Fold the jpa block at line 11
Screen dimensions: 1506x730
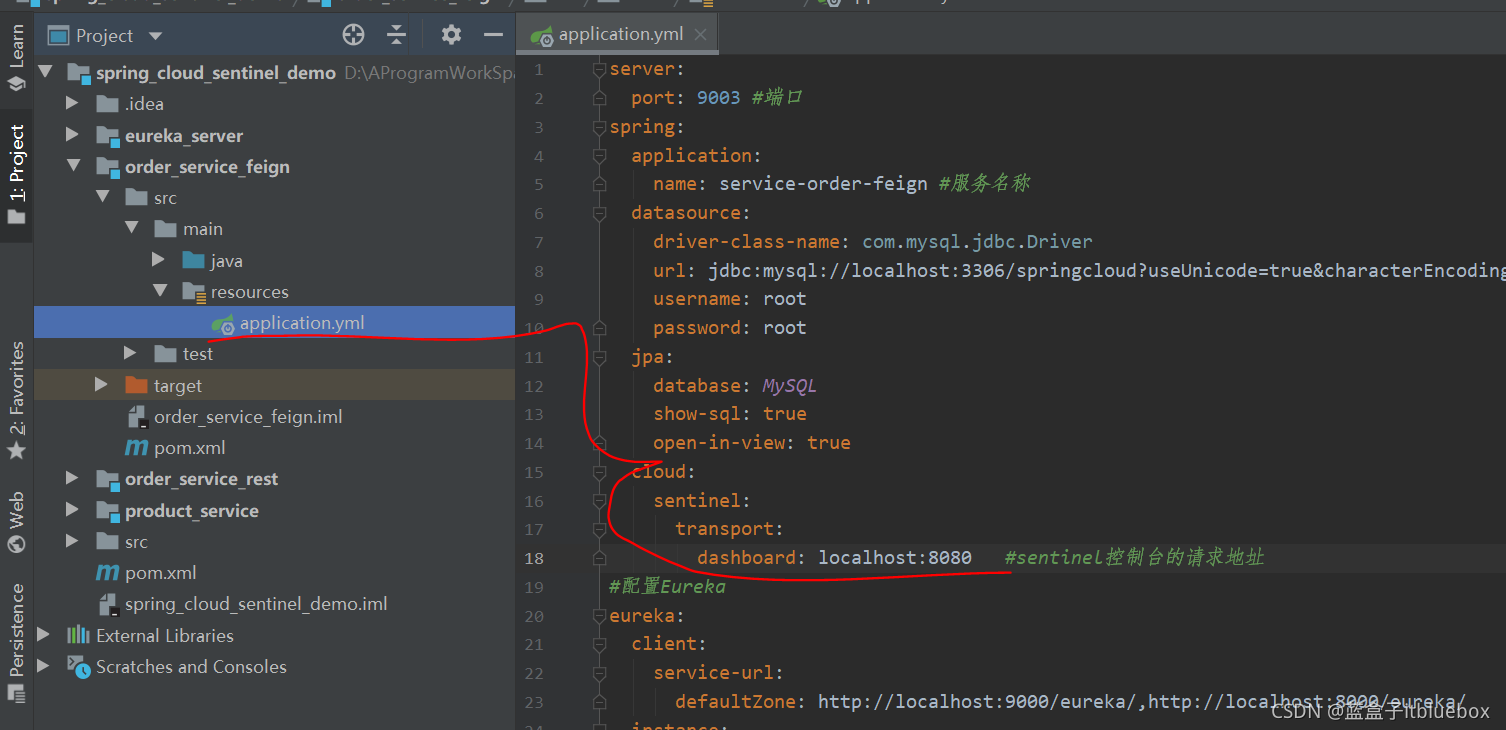[x=599, y=356]
